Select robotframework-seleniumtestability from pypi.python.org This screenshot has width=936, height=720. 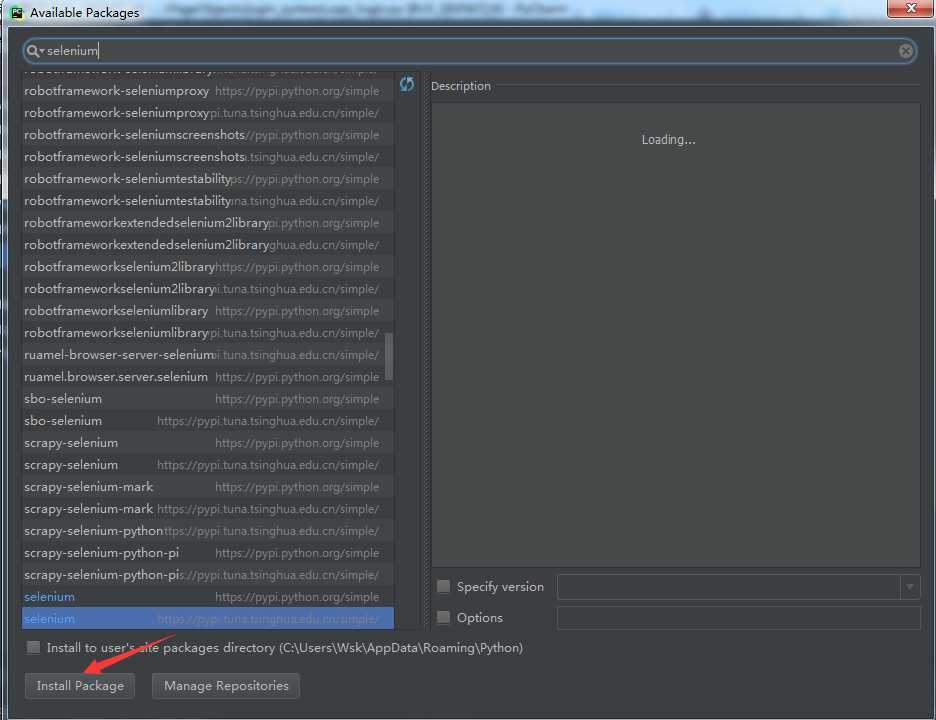point(208,179)
